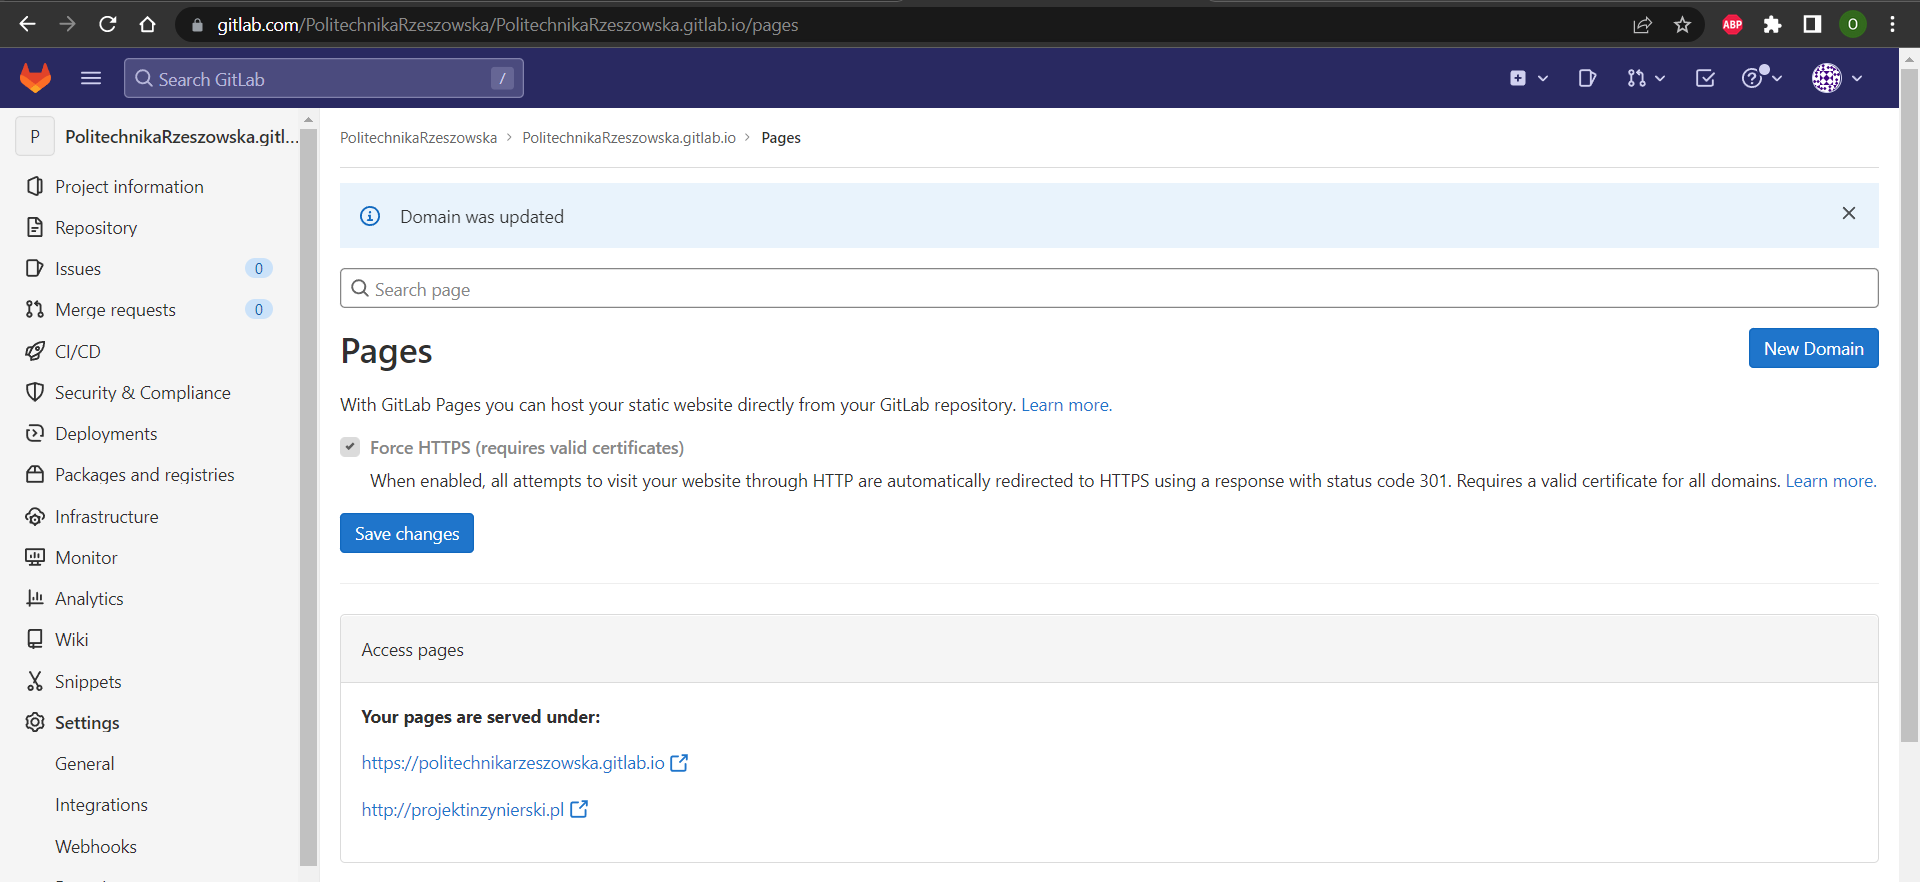1920x882 pixels.
Task: Go to the Webhooks settings item
Action: (x=96, y=847)
